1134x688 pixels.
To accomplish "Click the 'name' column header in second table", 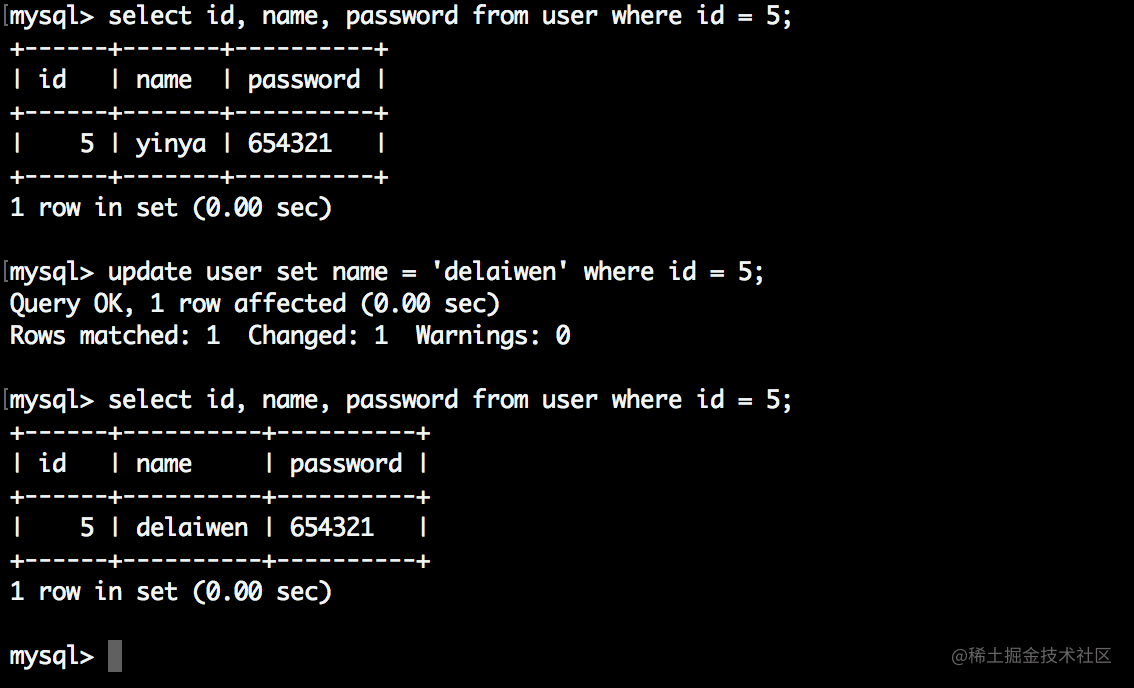I will click(164, 464).
